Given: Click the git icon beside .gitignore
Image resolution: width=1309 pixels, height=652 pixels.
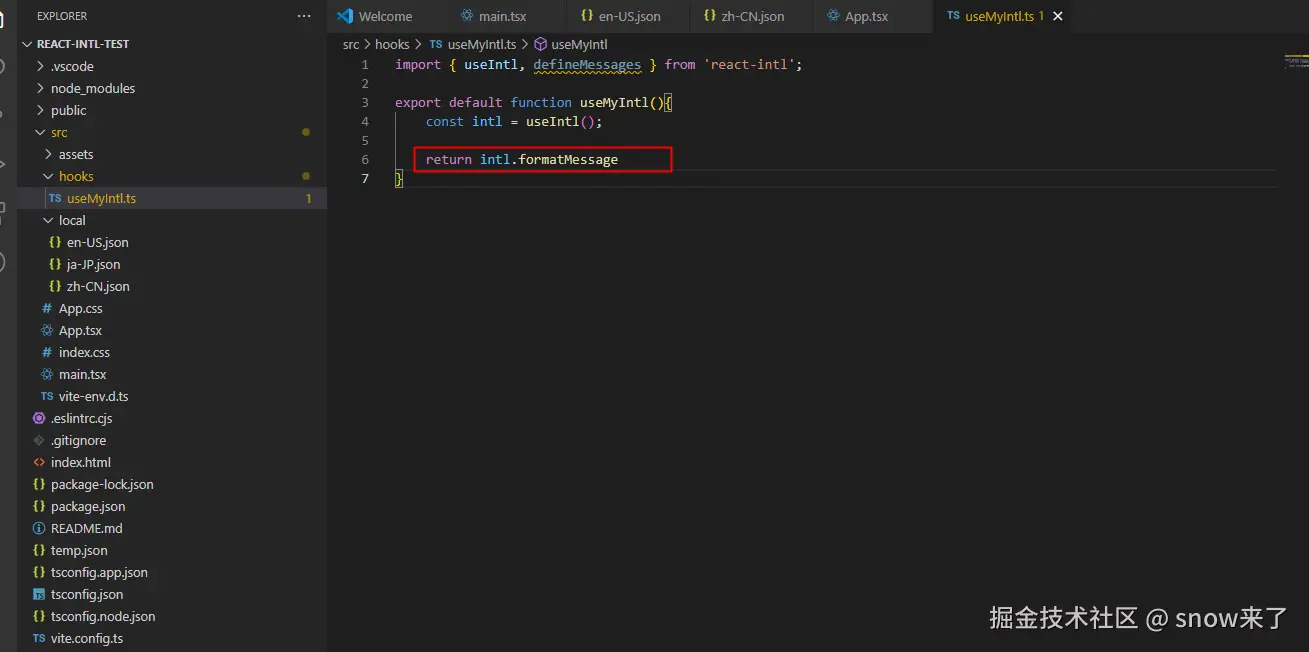Looking at the screenshot, I should pos(39,440).
